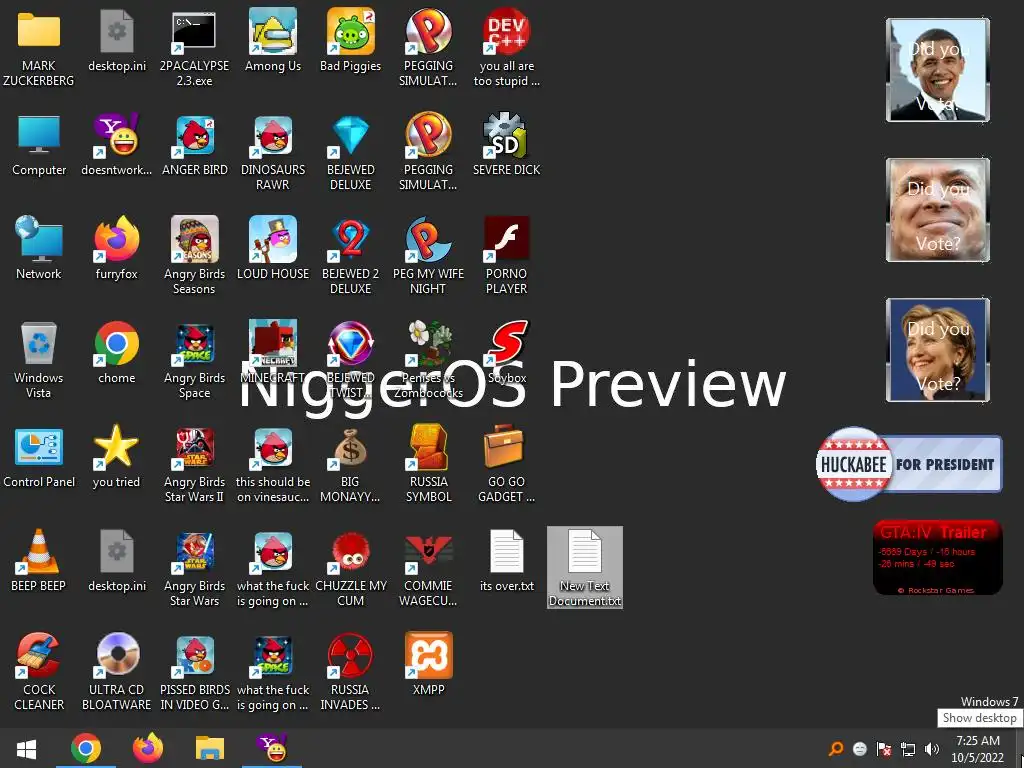Open the clock showing 7:25 AM
1024x768 pixels.
(977, 749)
